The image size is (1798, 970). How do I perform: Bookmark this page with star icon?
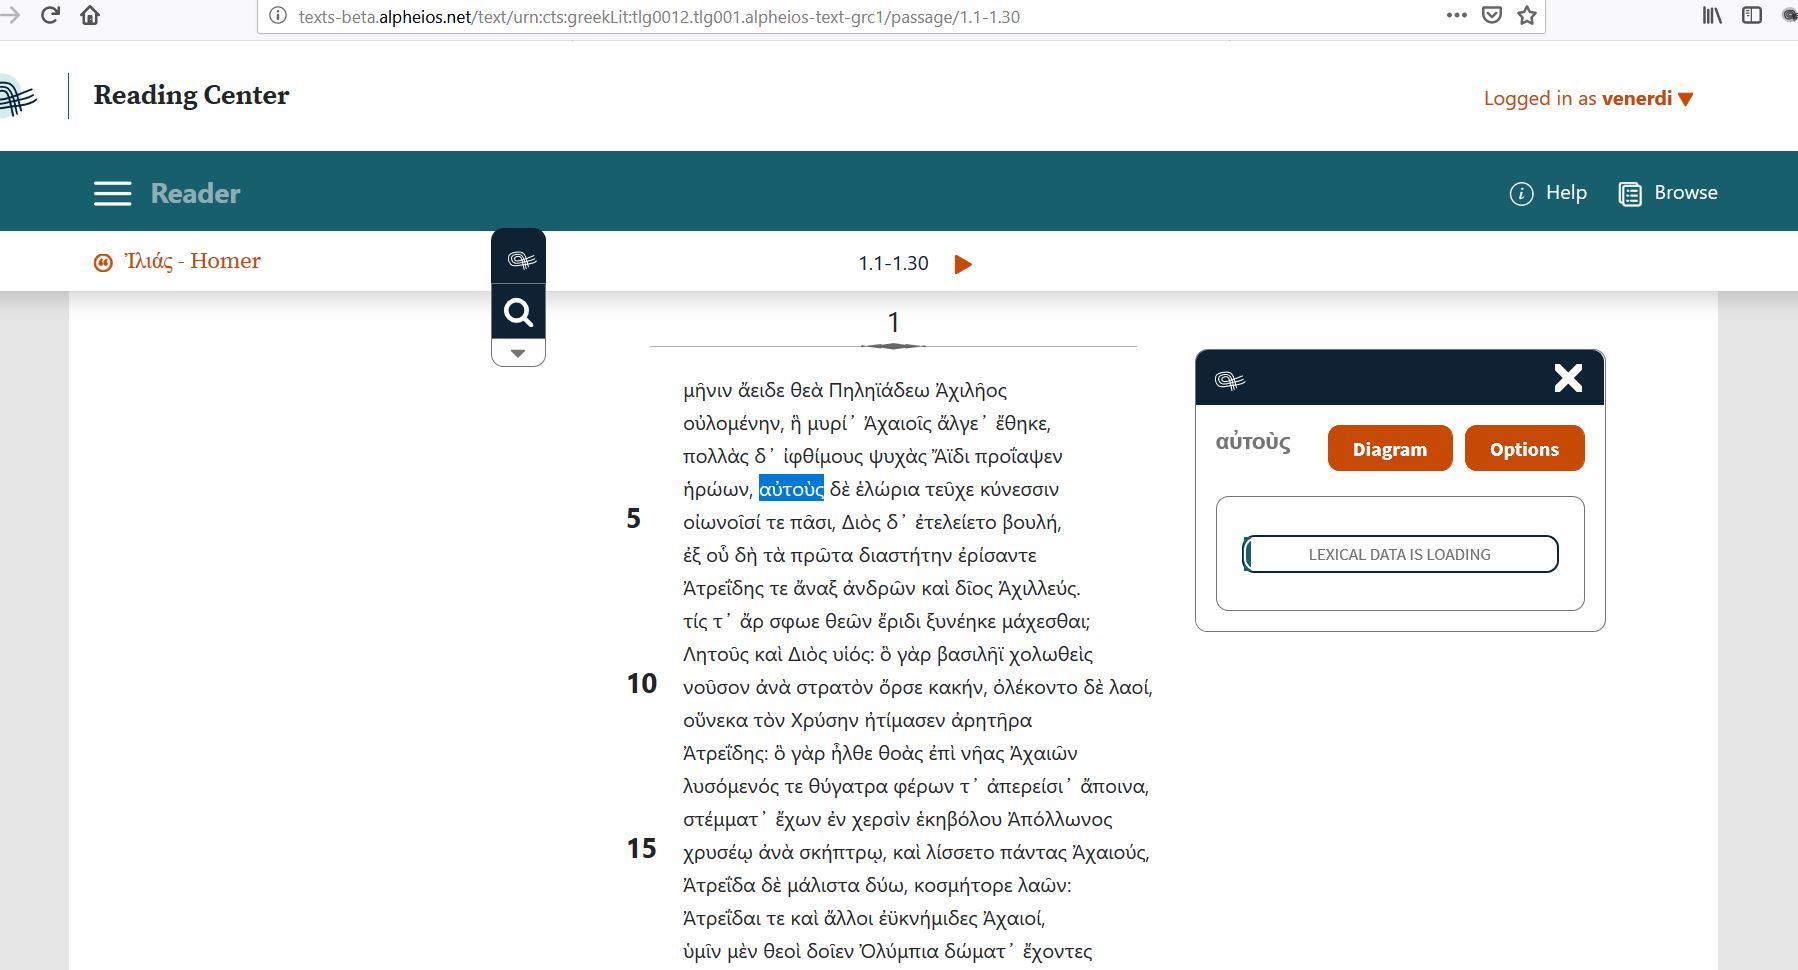point(1527,15)
